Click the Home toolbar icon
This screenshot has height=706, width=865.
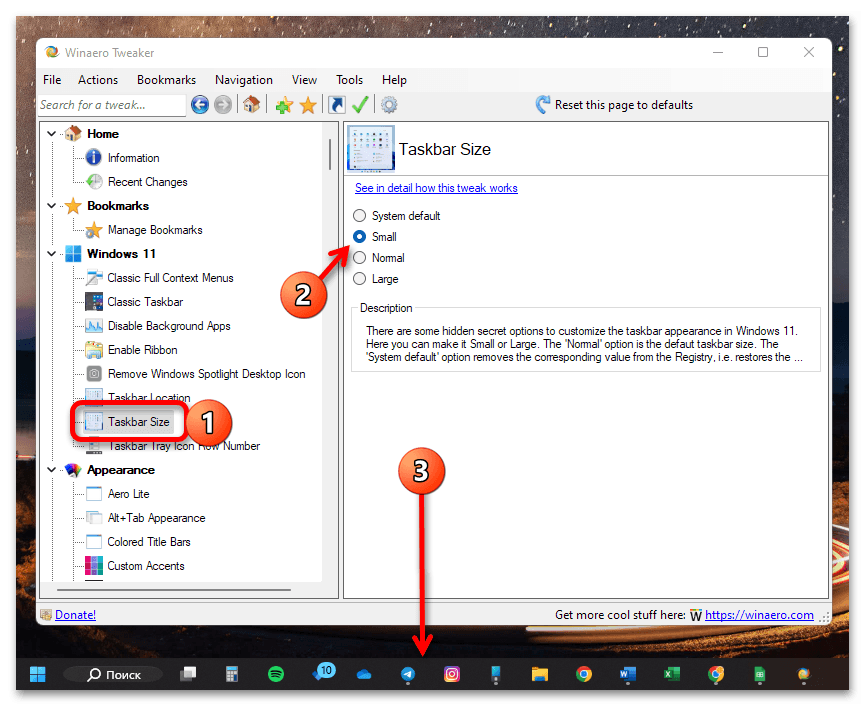click(251, 105)
